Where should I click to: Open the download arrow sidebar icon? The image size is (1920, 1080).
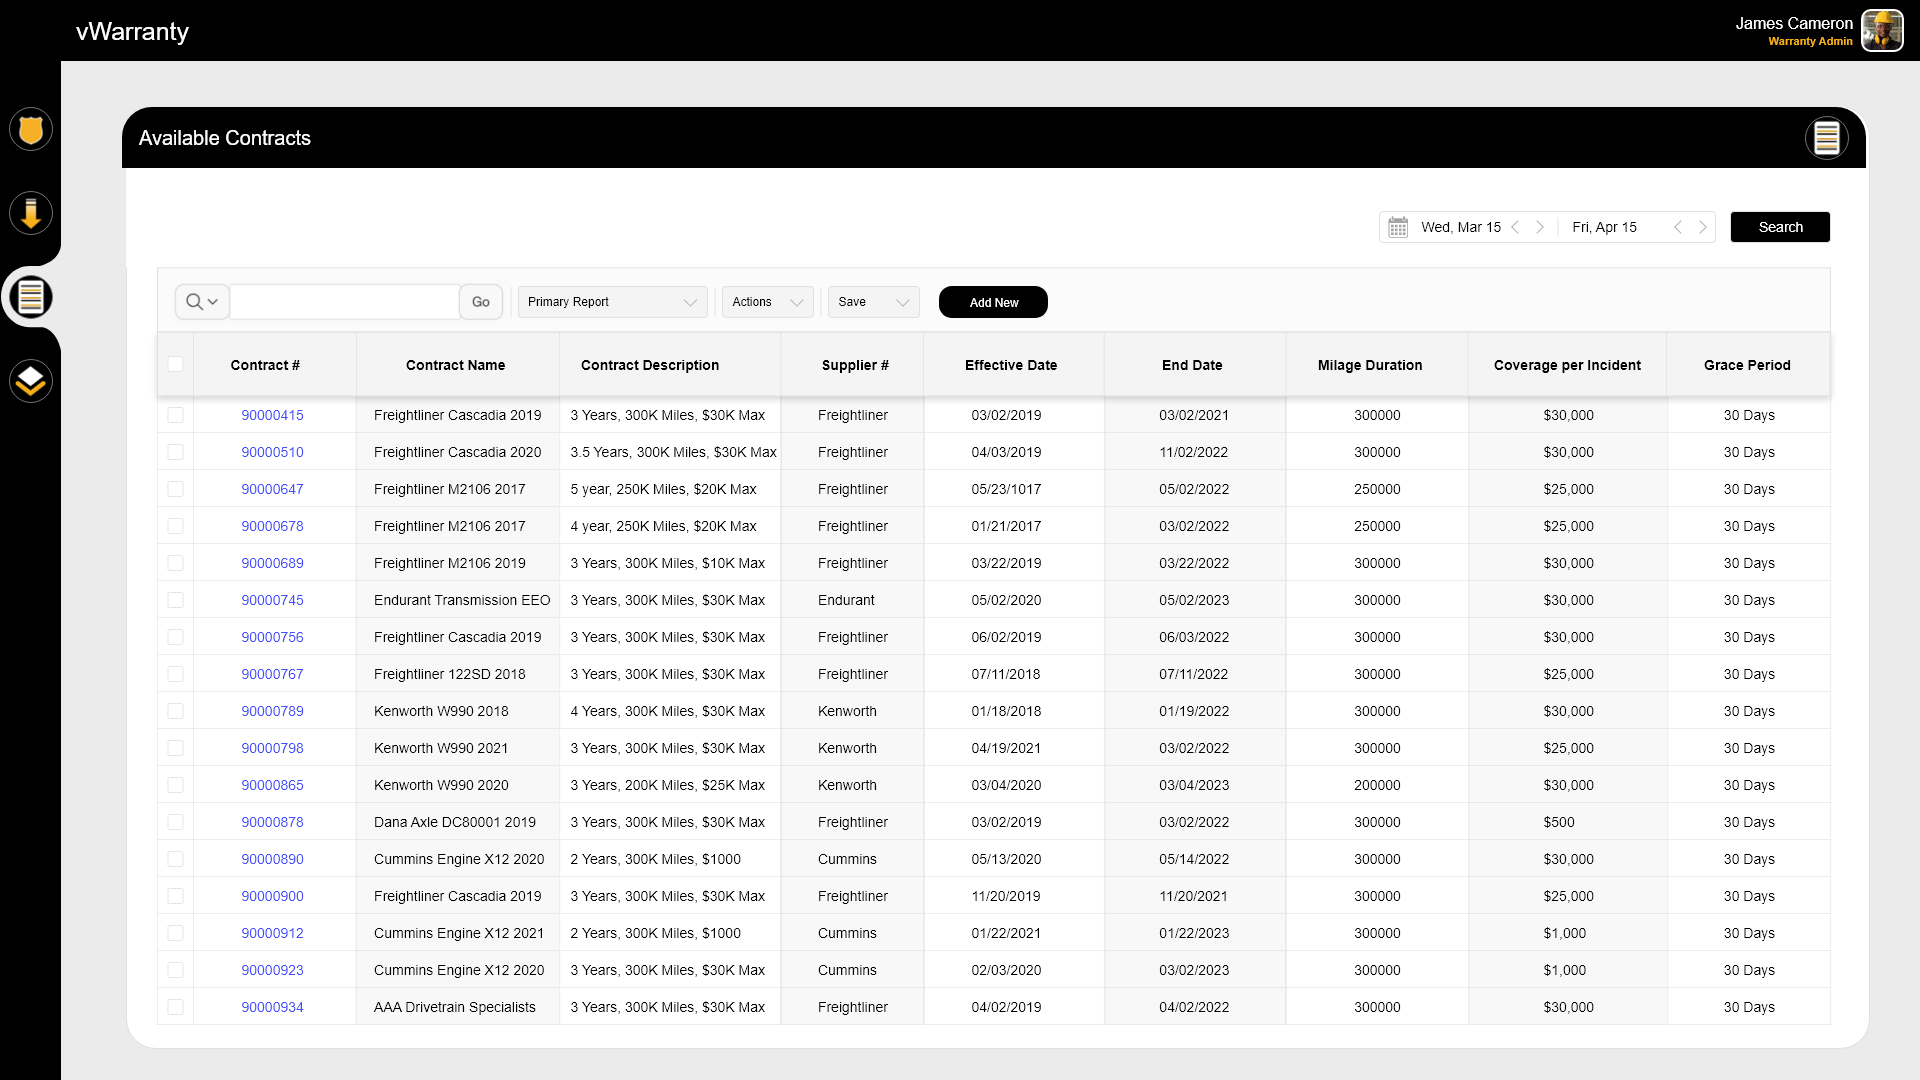click(31, 213)
